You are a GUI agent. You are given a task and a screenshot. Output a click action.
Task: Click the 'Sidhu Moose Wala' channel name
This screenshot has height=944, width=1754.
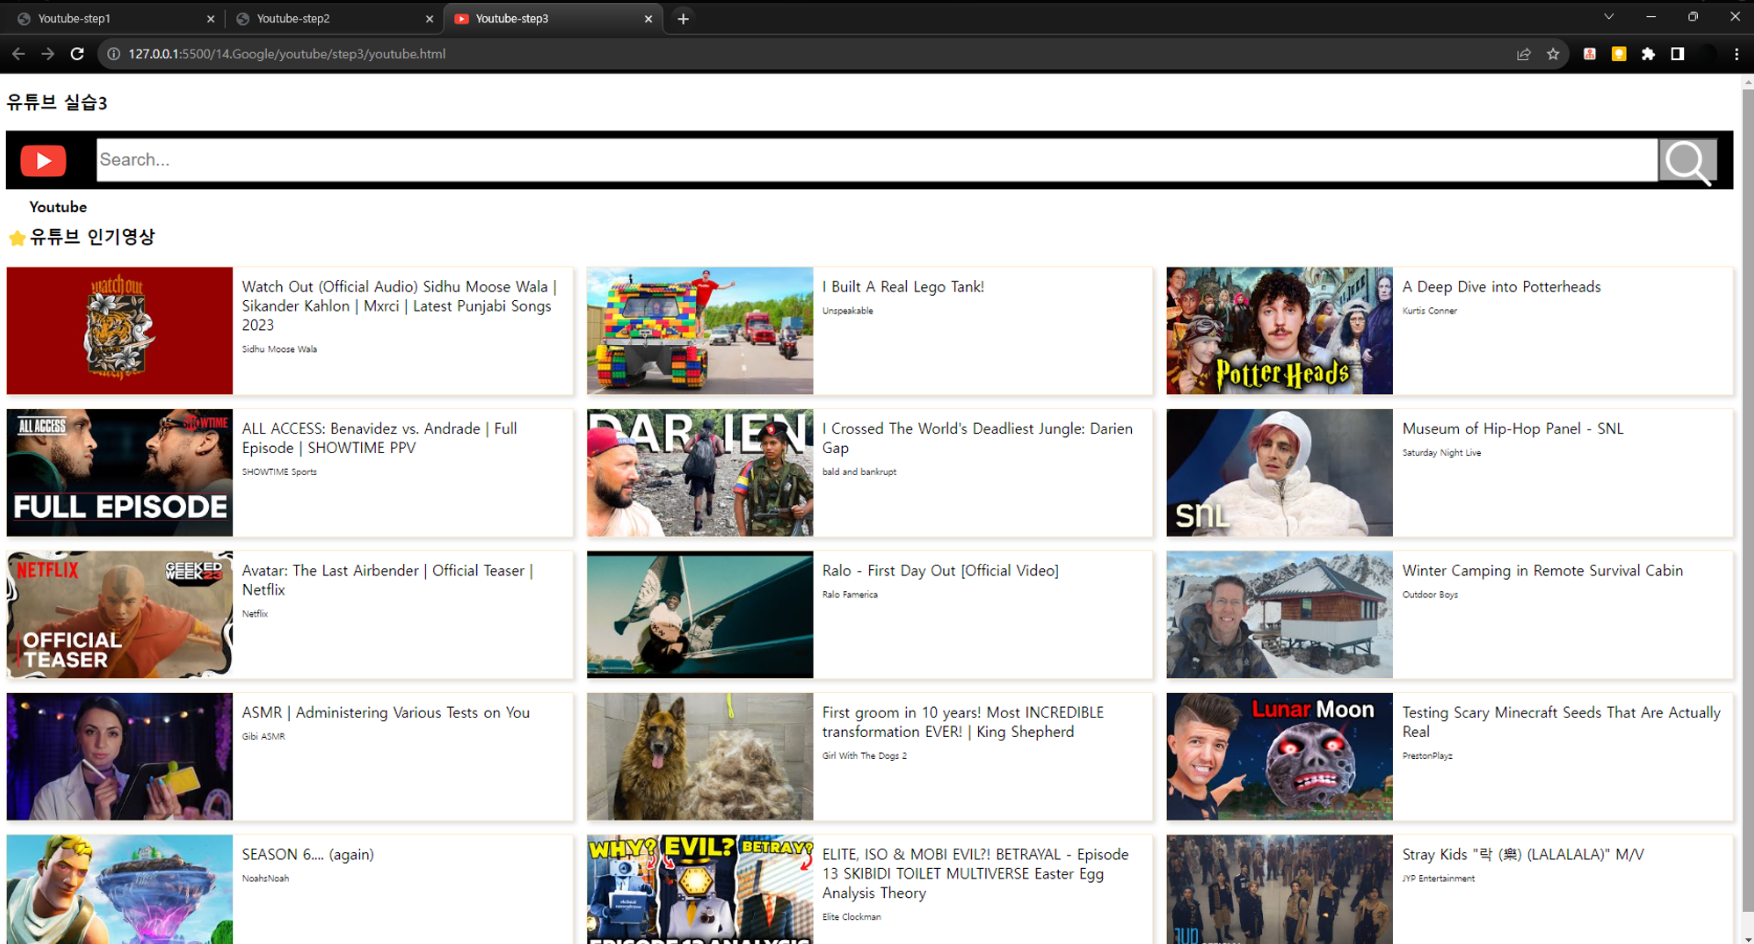[x=279, y=349]
